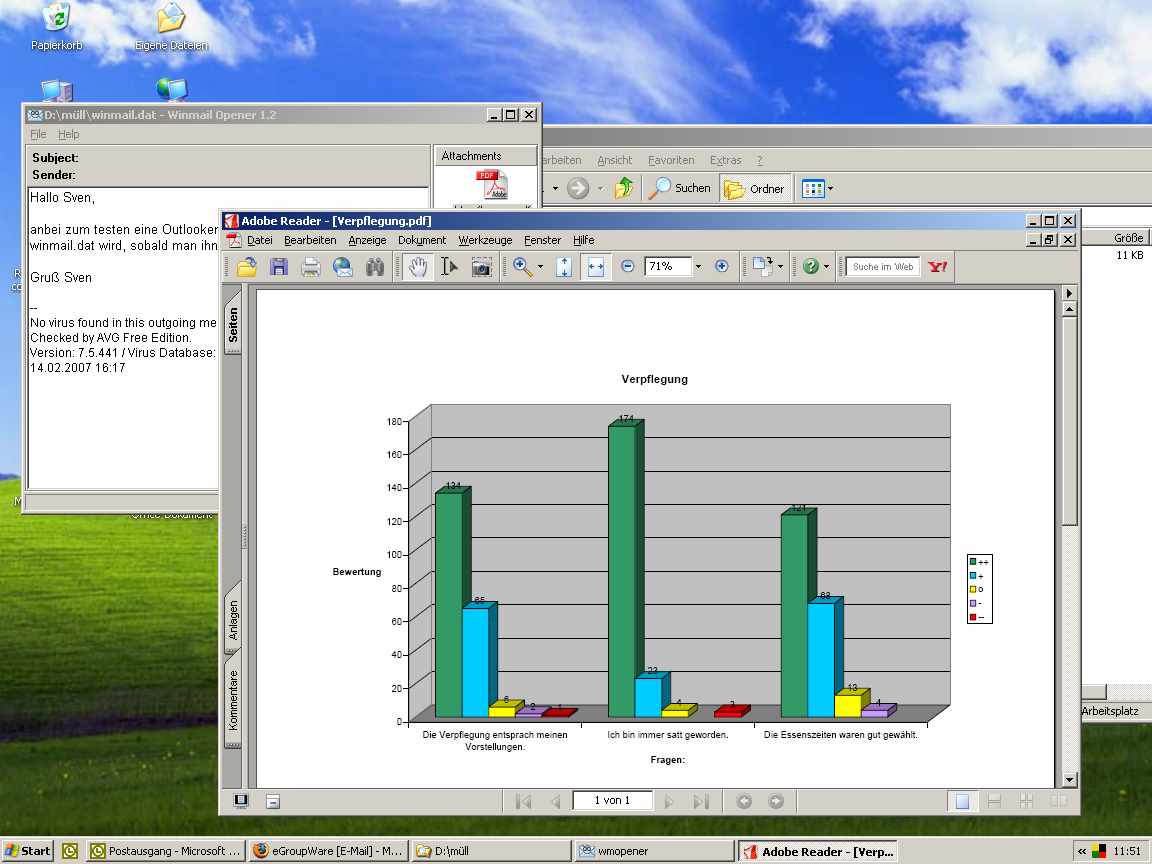Click the Open file icon in Adobe Reader
Viewport: 1152px width, 864px height.
click(247, 267)
